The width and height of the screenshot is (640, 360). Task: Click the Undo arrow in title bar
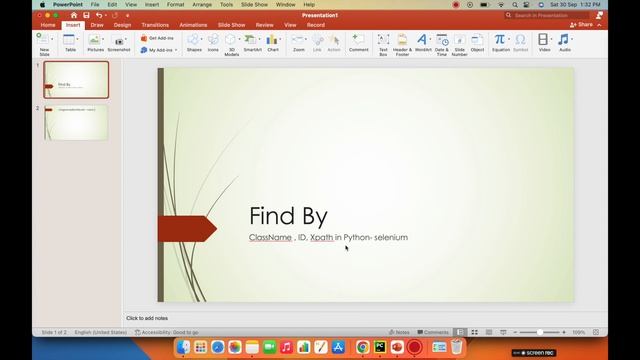99,16
